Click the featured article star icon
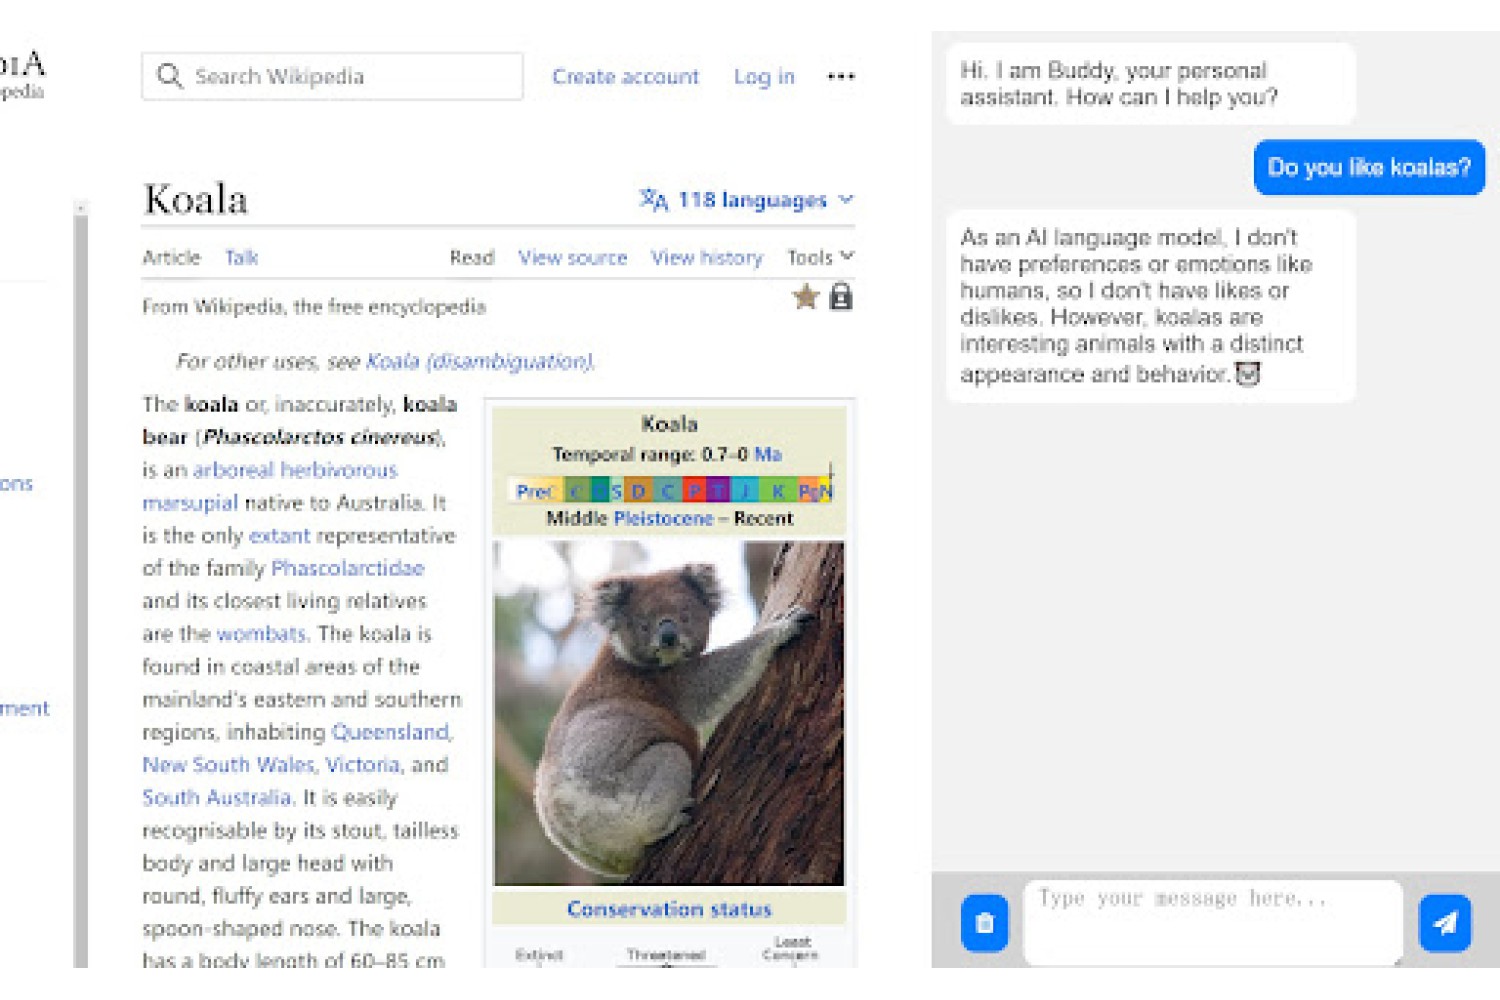Viewport: 1500px width, 1000px height. (x=806, y=296)
